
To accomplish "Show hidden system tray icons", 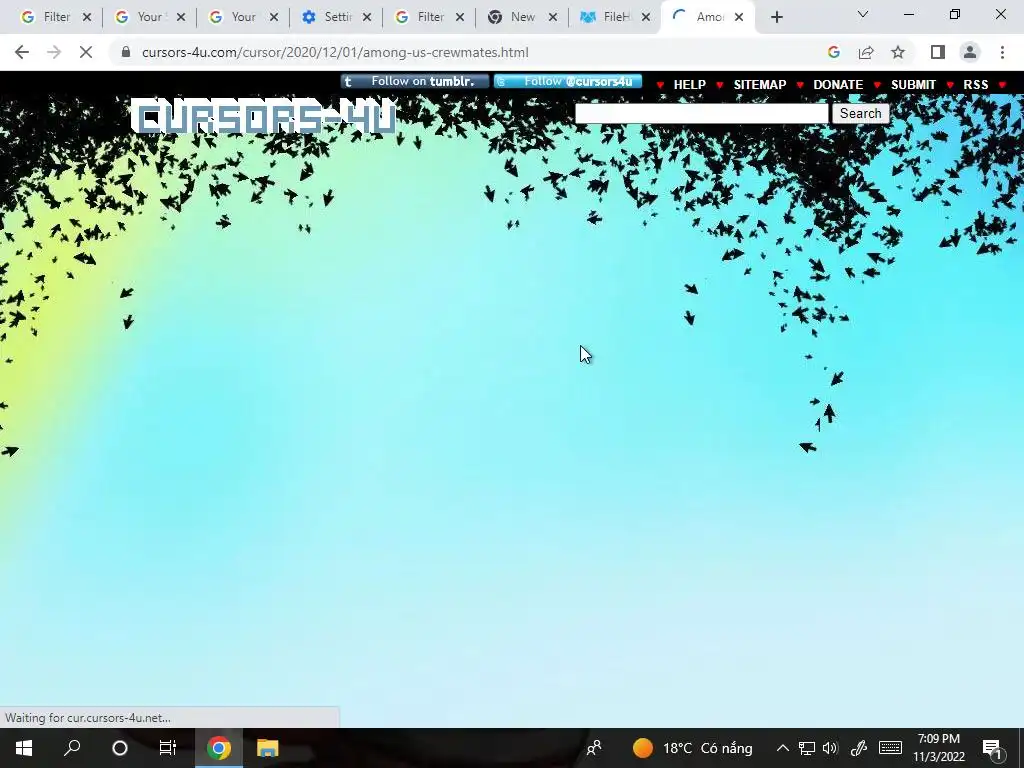I will coord(782,748).
